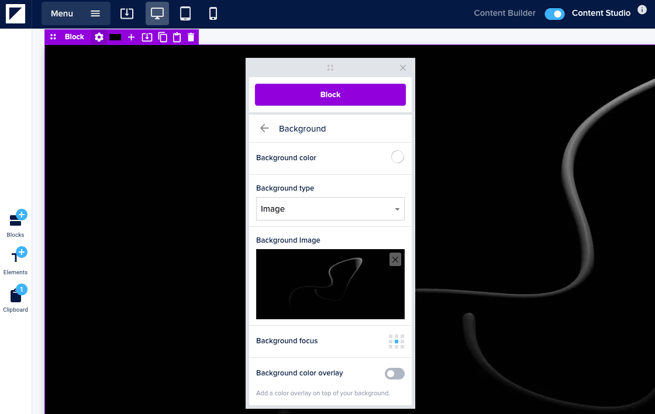This screenshot has height=414, width=655.
Task: Delete the block with trash icon
Action: [x=191, y=37]
